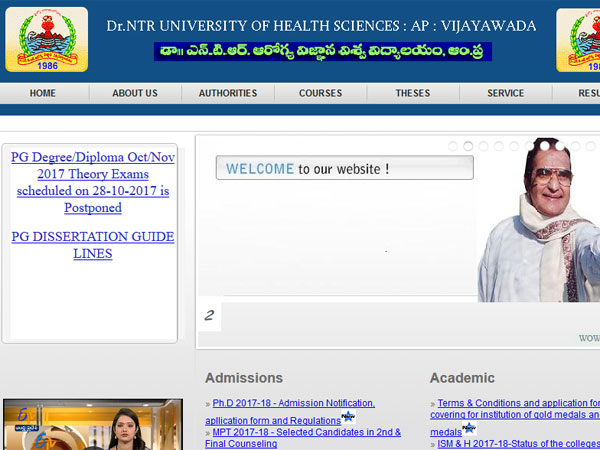Open the ABOUT US menu
The width and height of the screenshot is (600, 450).
(135, 93)
